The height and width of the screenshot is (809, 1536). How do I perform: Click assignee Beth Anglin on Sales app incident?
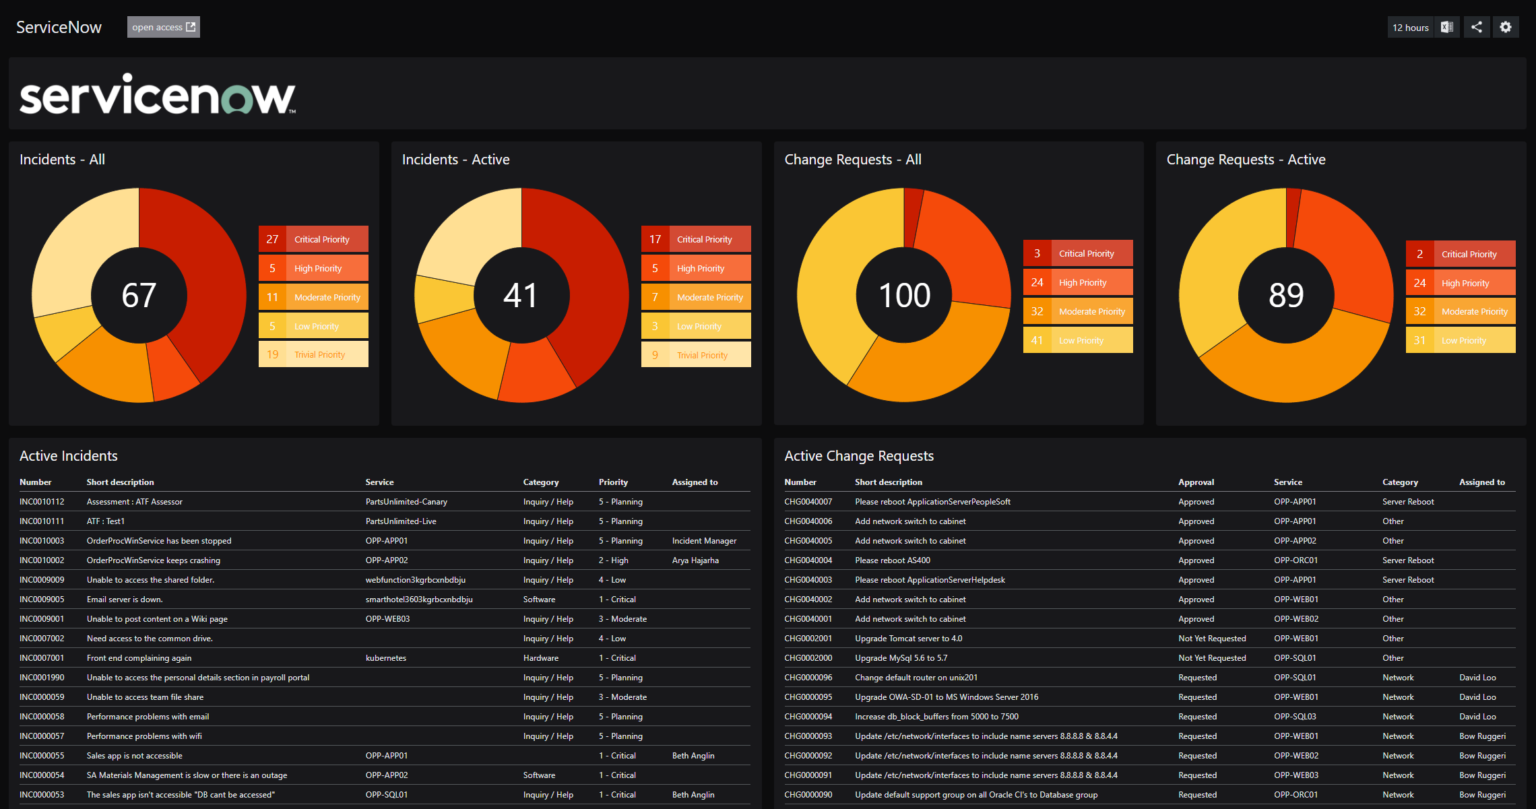pos(692,755)
